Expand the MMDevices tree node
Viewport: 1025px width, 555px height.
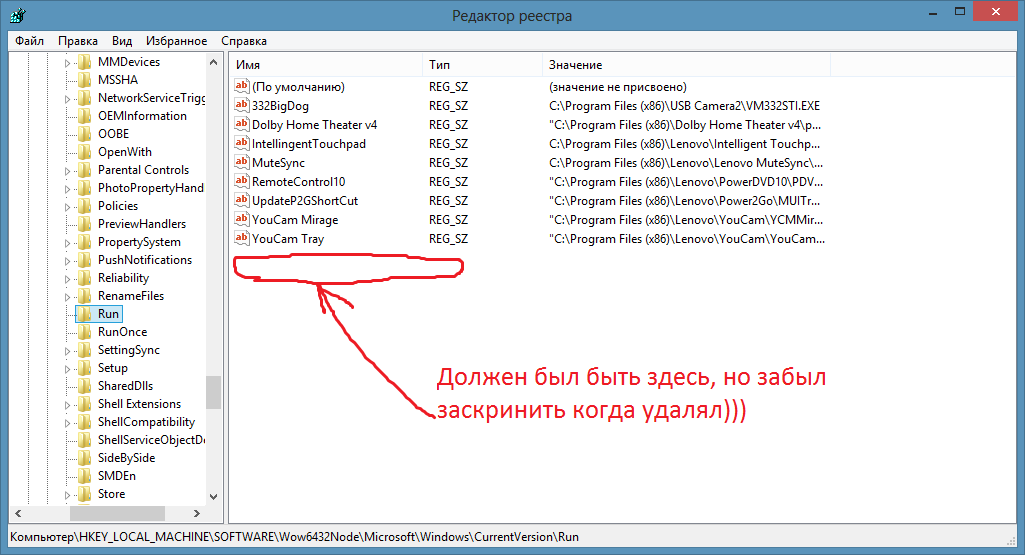(67, 63)
